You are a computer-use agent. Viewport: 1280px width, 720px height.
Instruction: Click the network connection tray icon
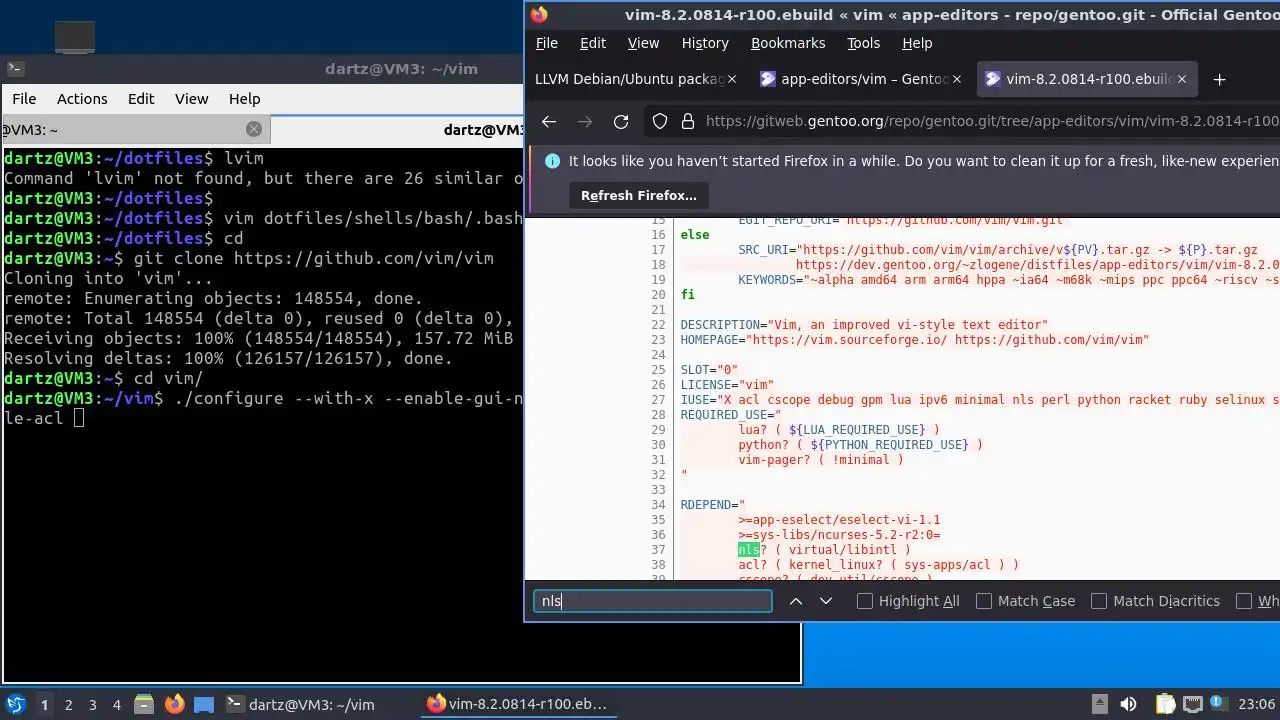(x=1192, y=704)
